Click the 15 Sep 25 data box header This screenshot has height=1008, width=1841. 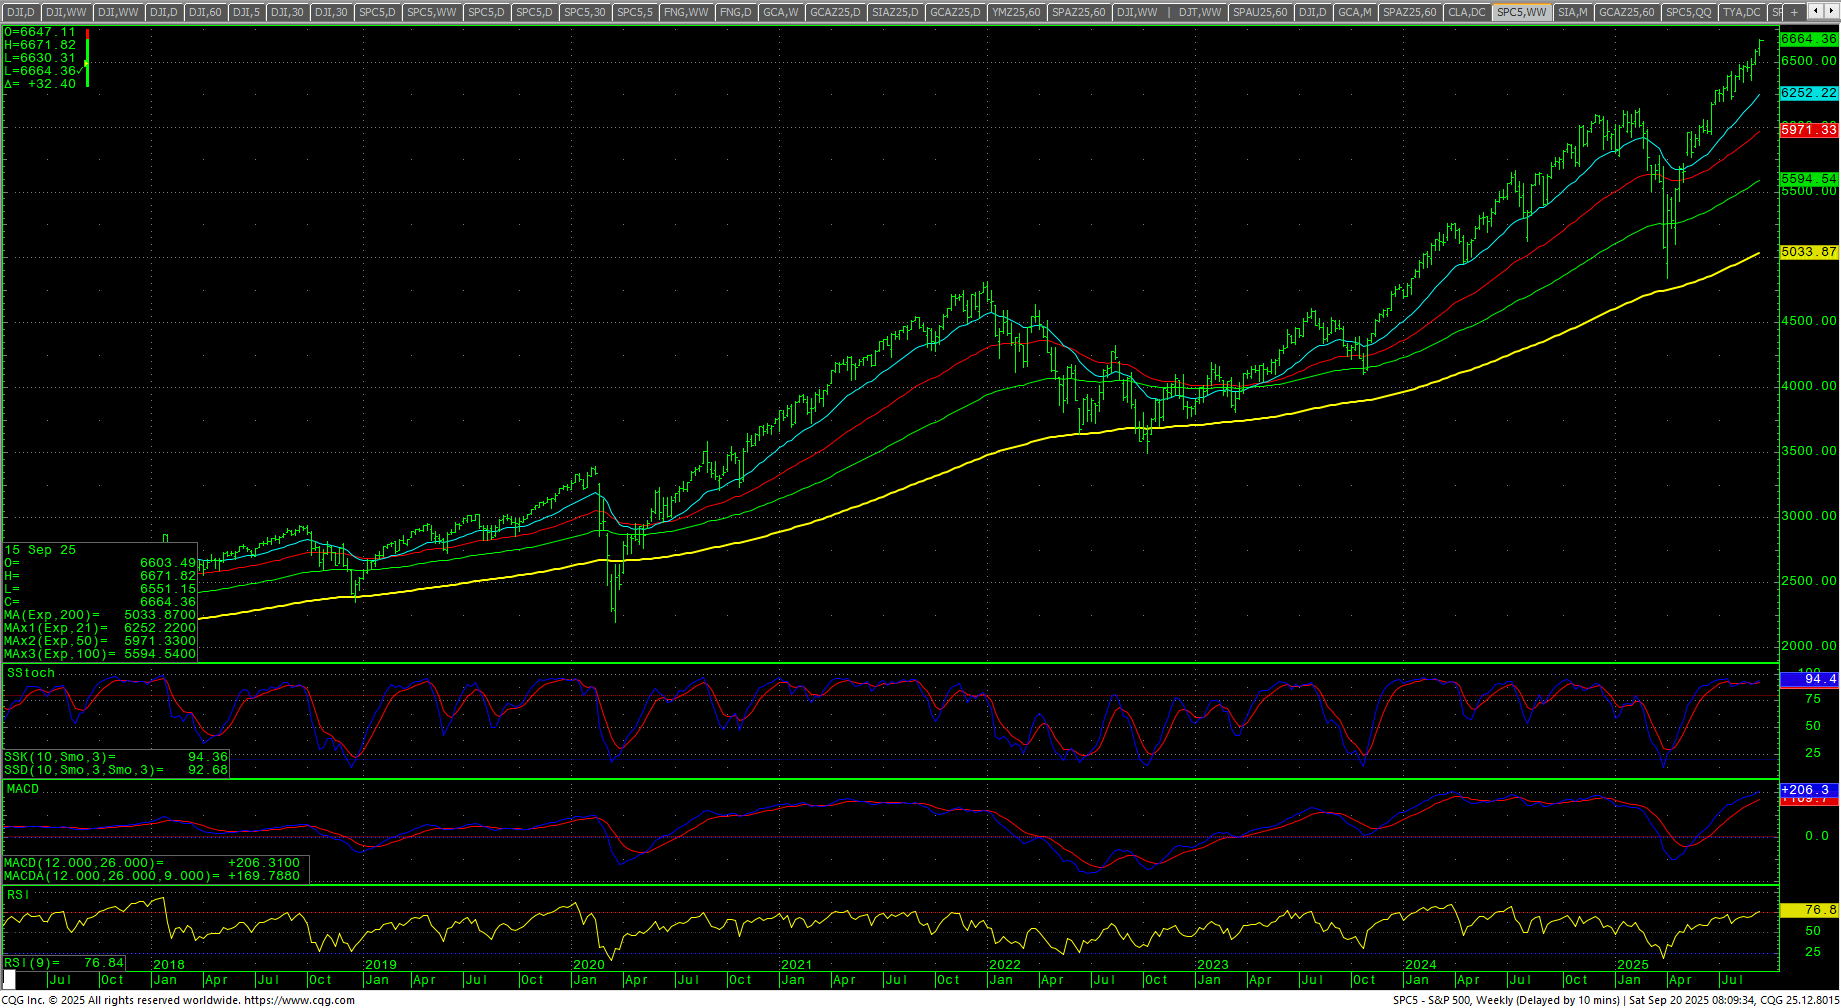40,550
